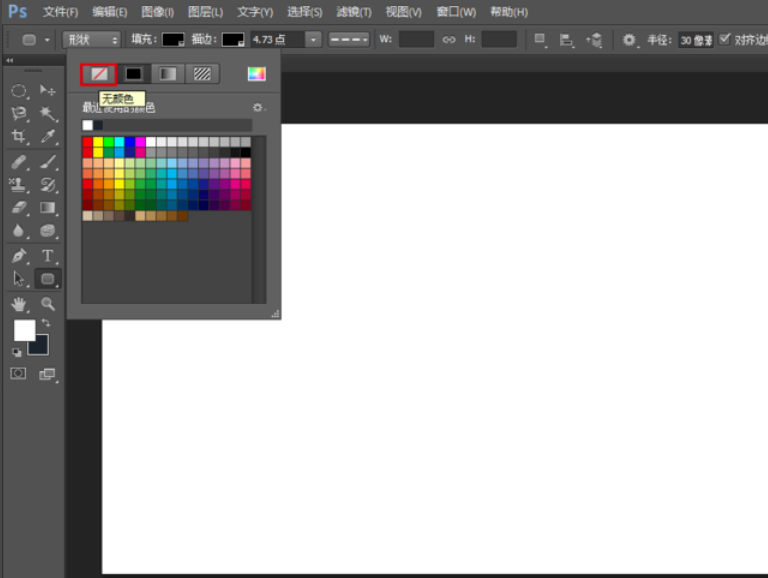Click the white foreground color box
The height and width of the screenshot is (578, 768).
24,330
